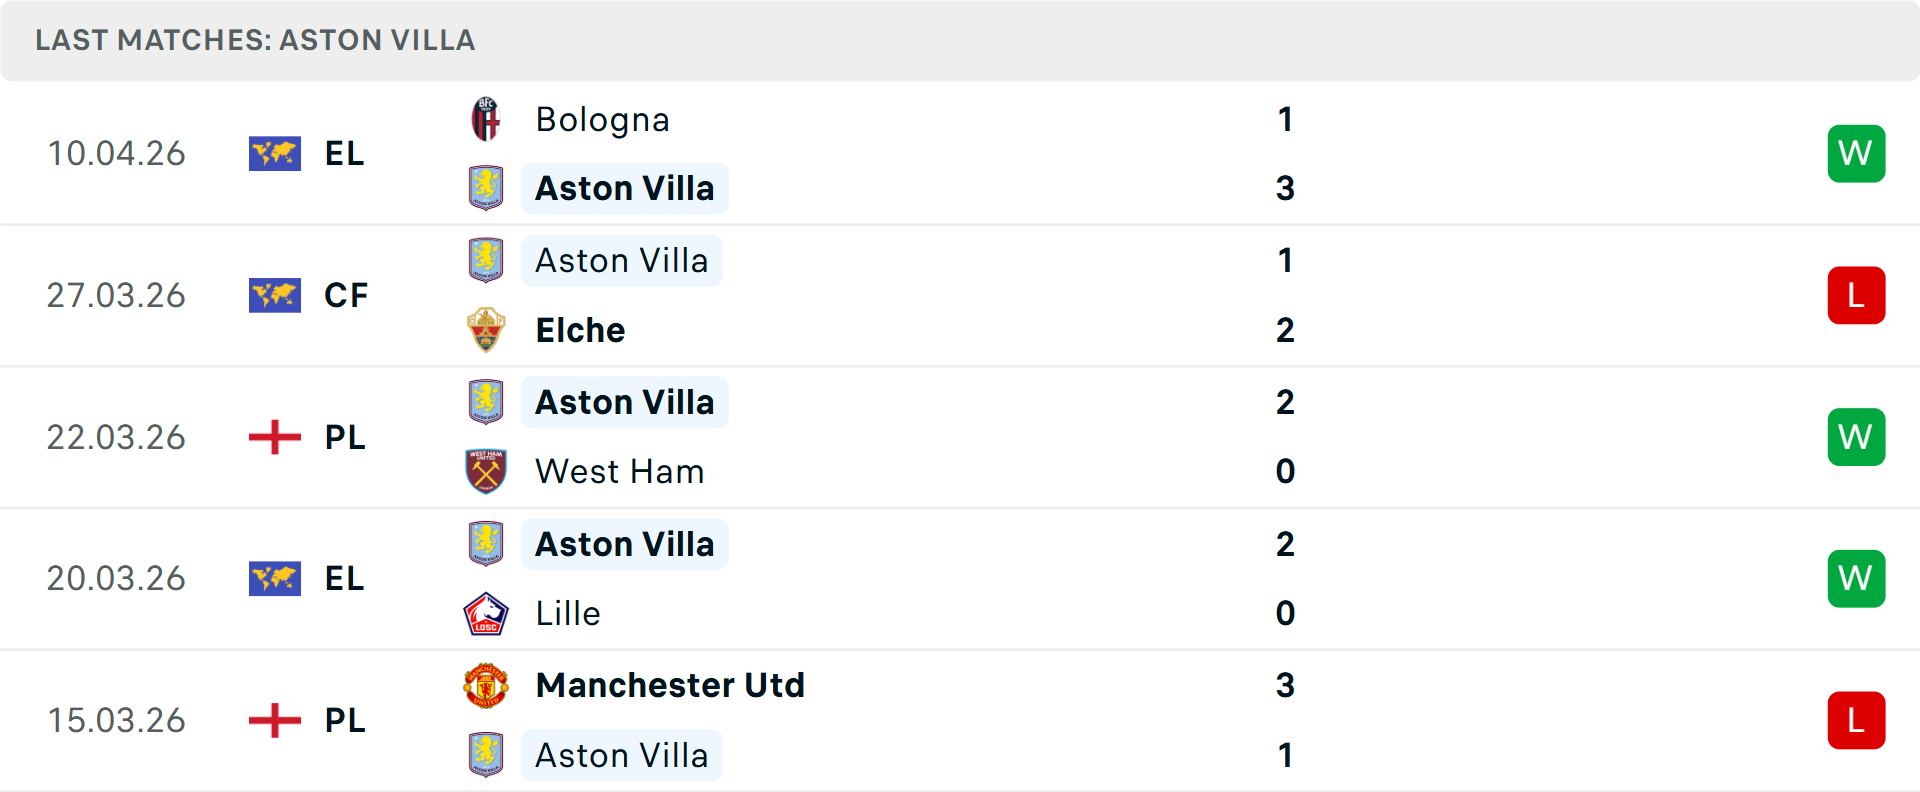Click the Europa League globe icon beside 10.04.26
The width and height of the screenshot is (1920, 792).
(x=275, y=154)
